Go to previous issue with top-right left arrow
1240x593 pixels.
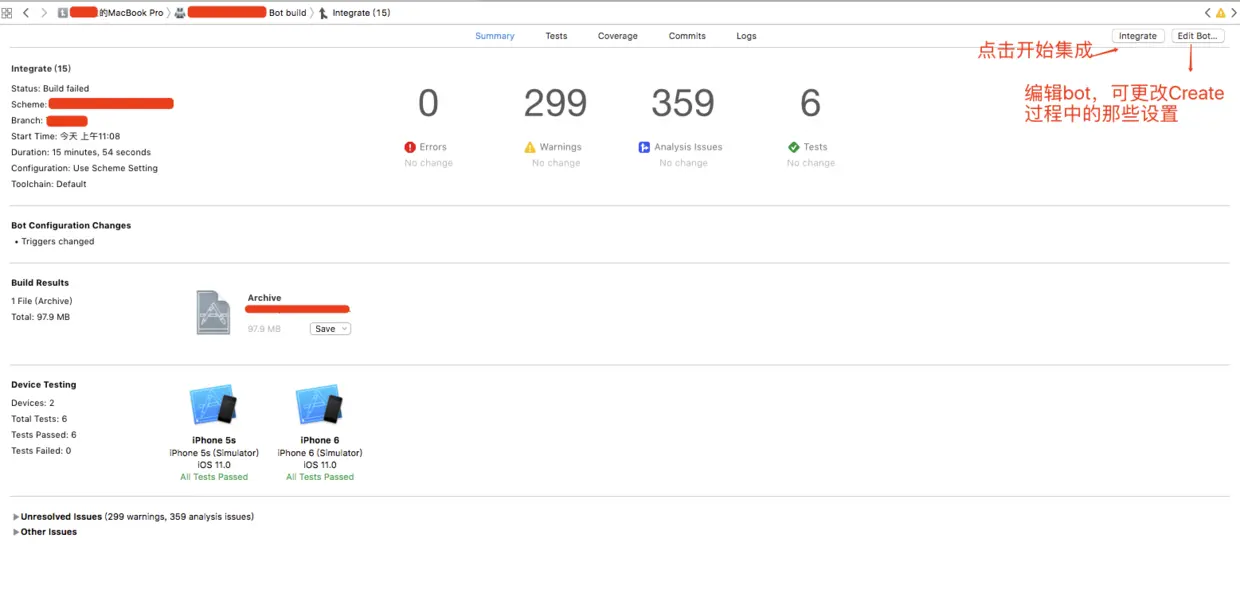point(1208,13)
